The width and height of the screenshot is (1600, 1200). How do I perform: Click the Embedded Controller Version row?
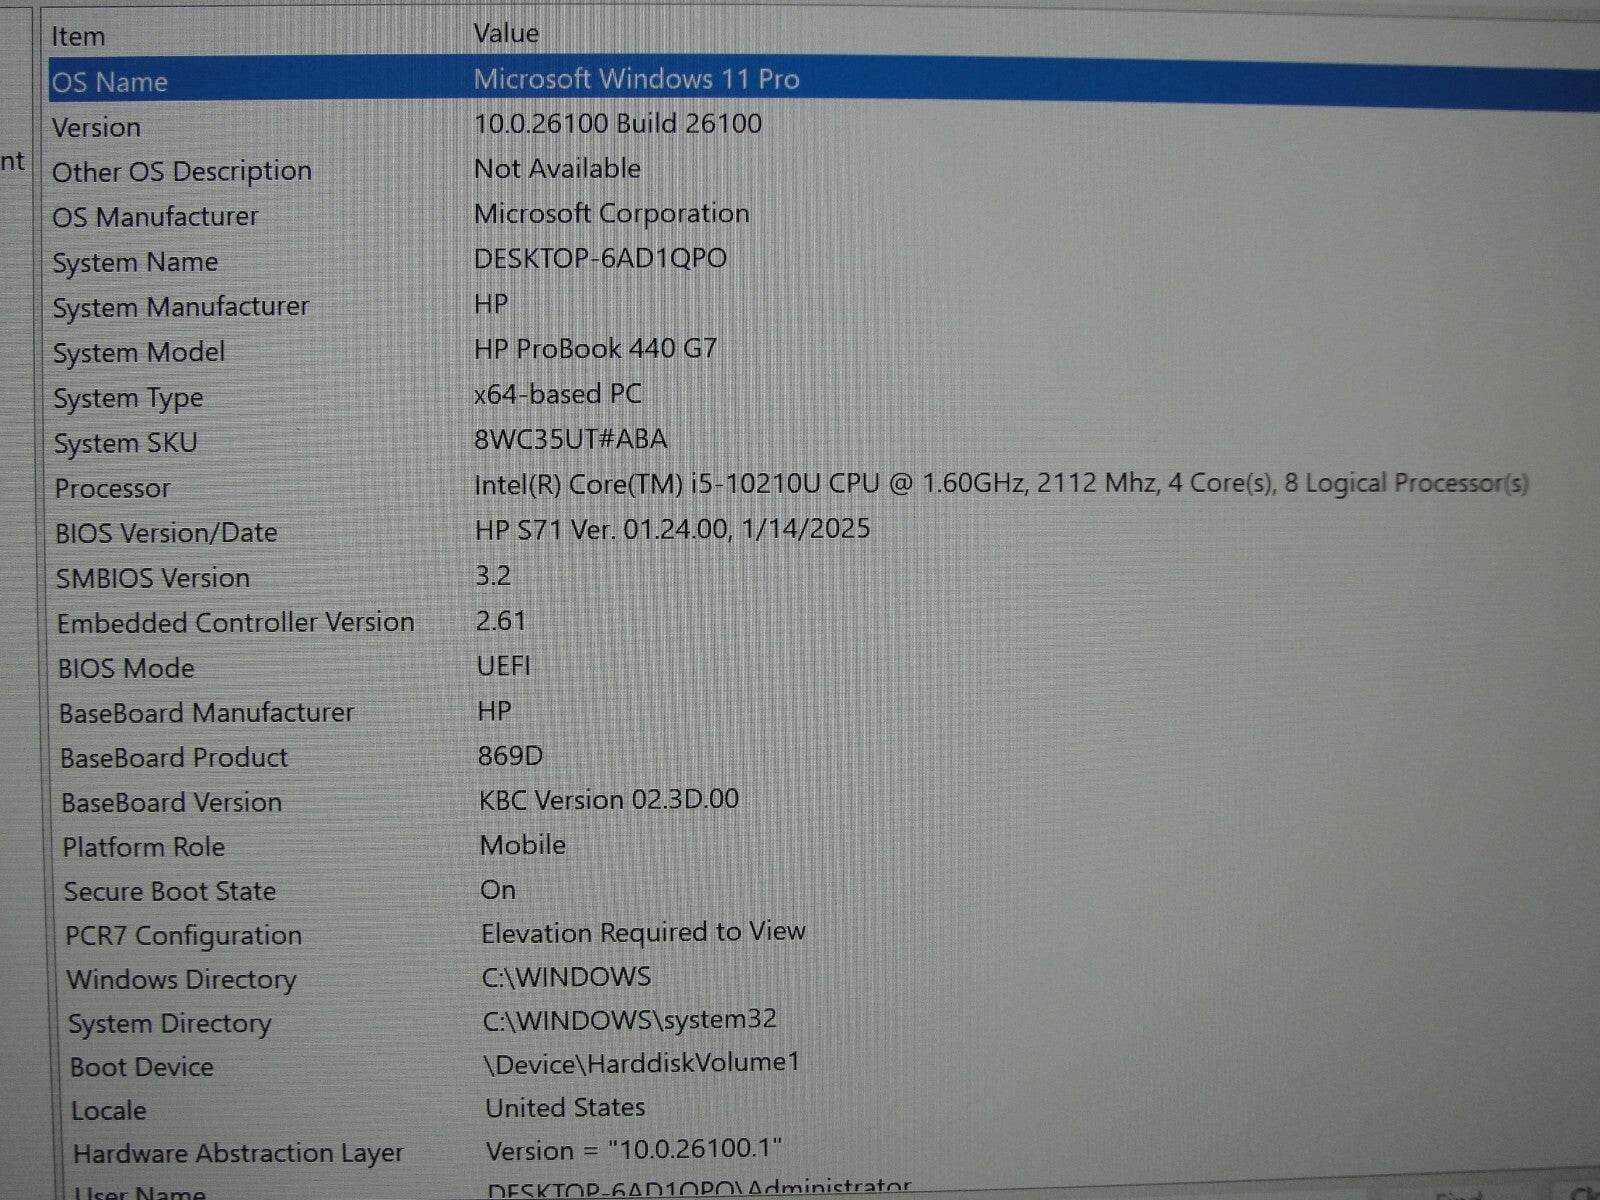pyautogui.click(x=235, y=623)
